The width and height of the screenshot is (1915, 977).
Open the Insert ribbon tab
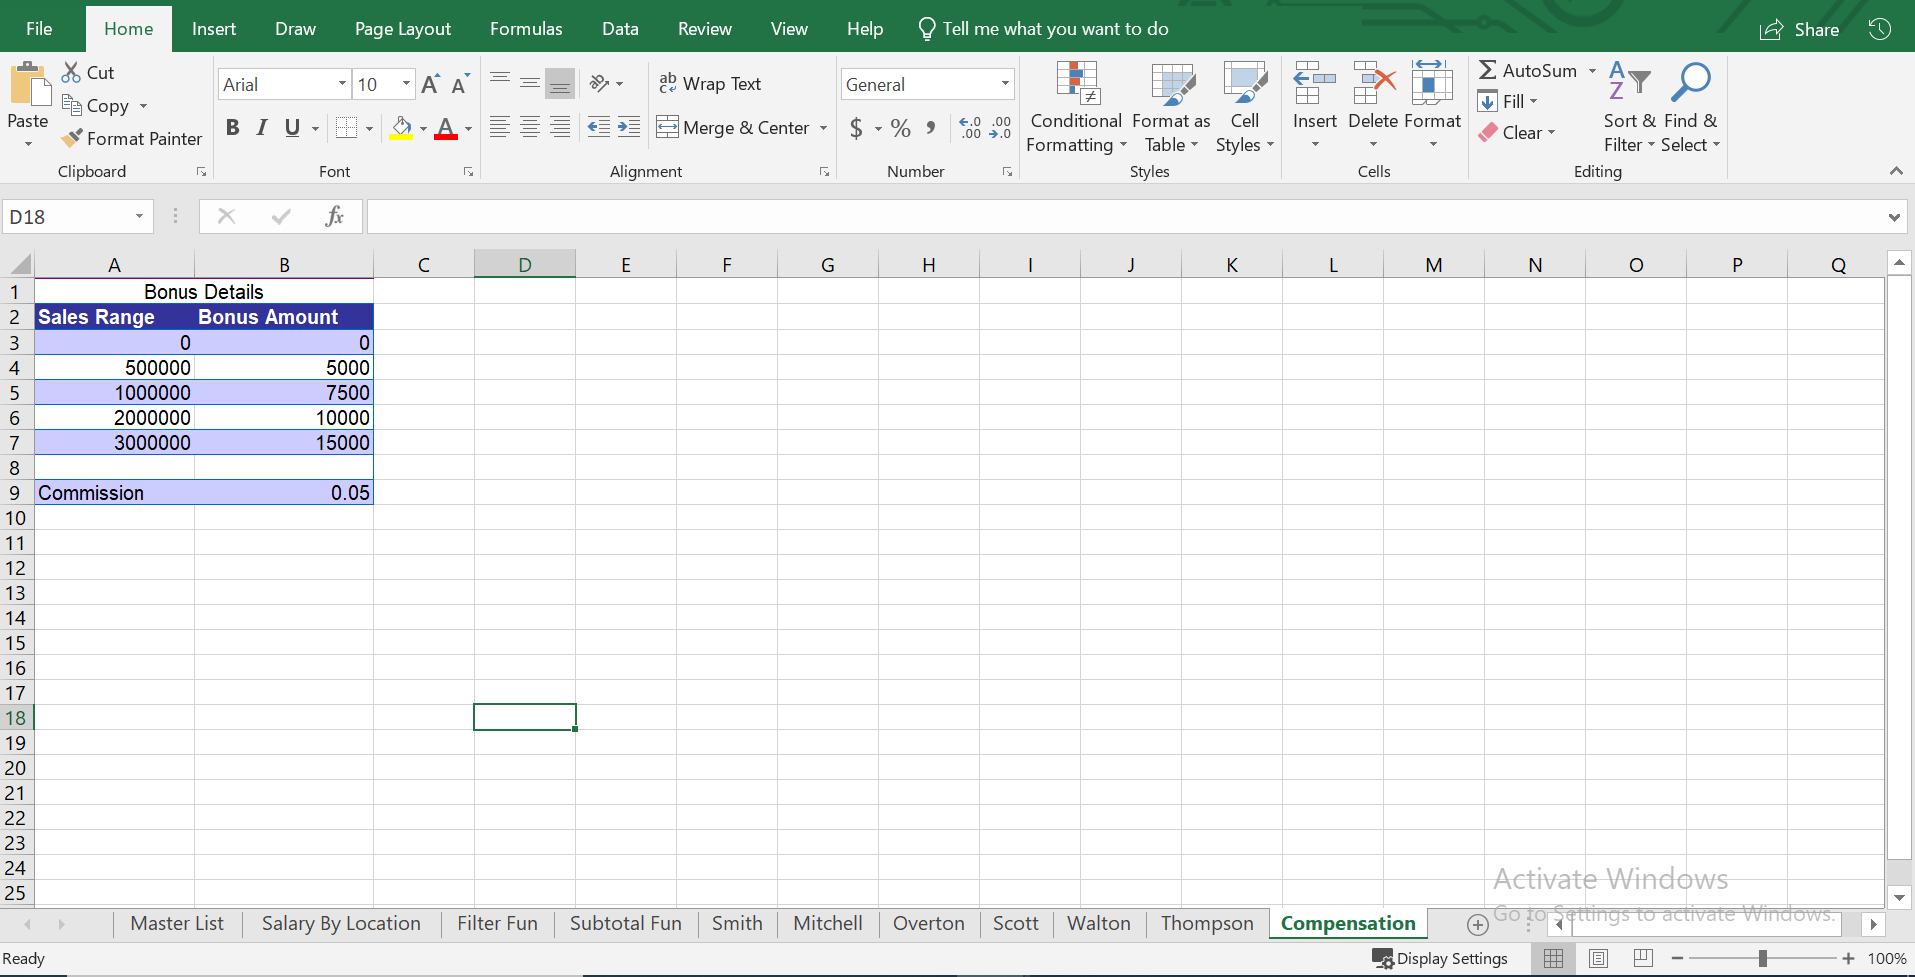214,29
